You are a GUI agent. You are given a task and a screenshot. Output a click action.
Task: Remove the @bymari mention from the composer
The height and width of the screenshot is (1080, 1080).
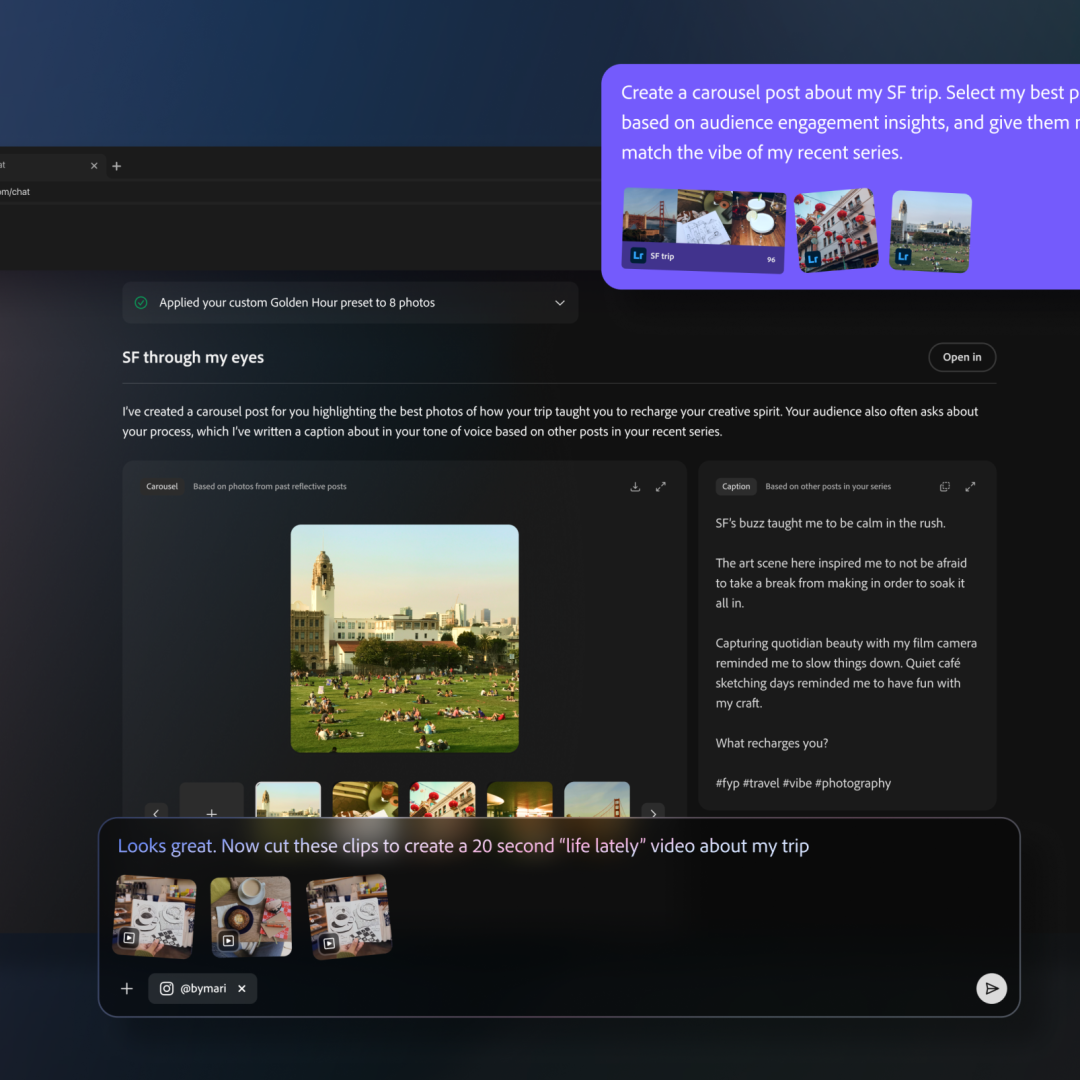(x=241, y=988)
